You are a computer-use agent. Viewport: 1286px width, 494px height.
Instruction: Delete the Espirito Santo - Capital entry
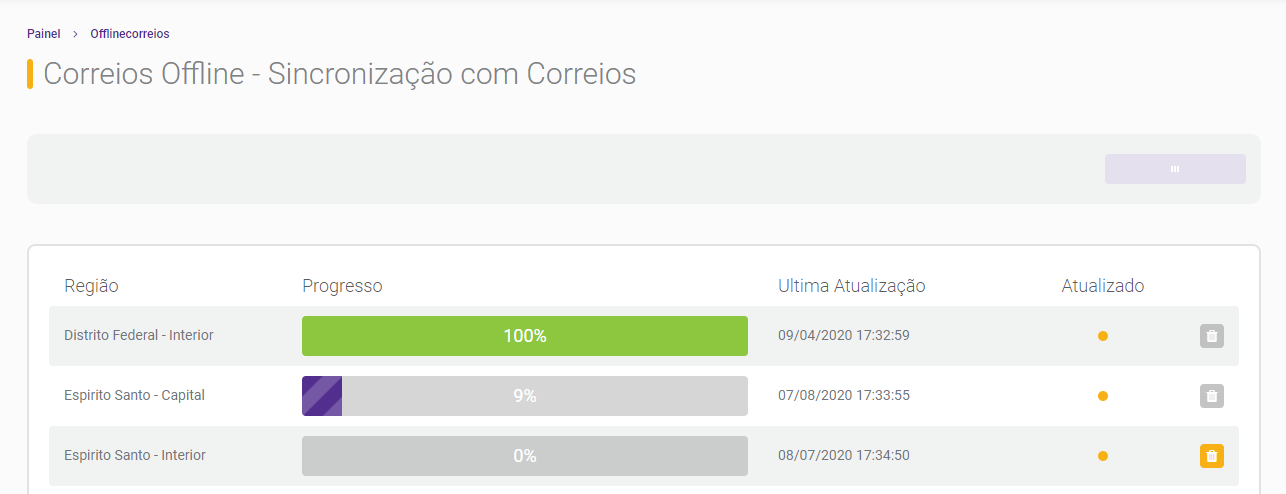point(1211,396)
